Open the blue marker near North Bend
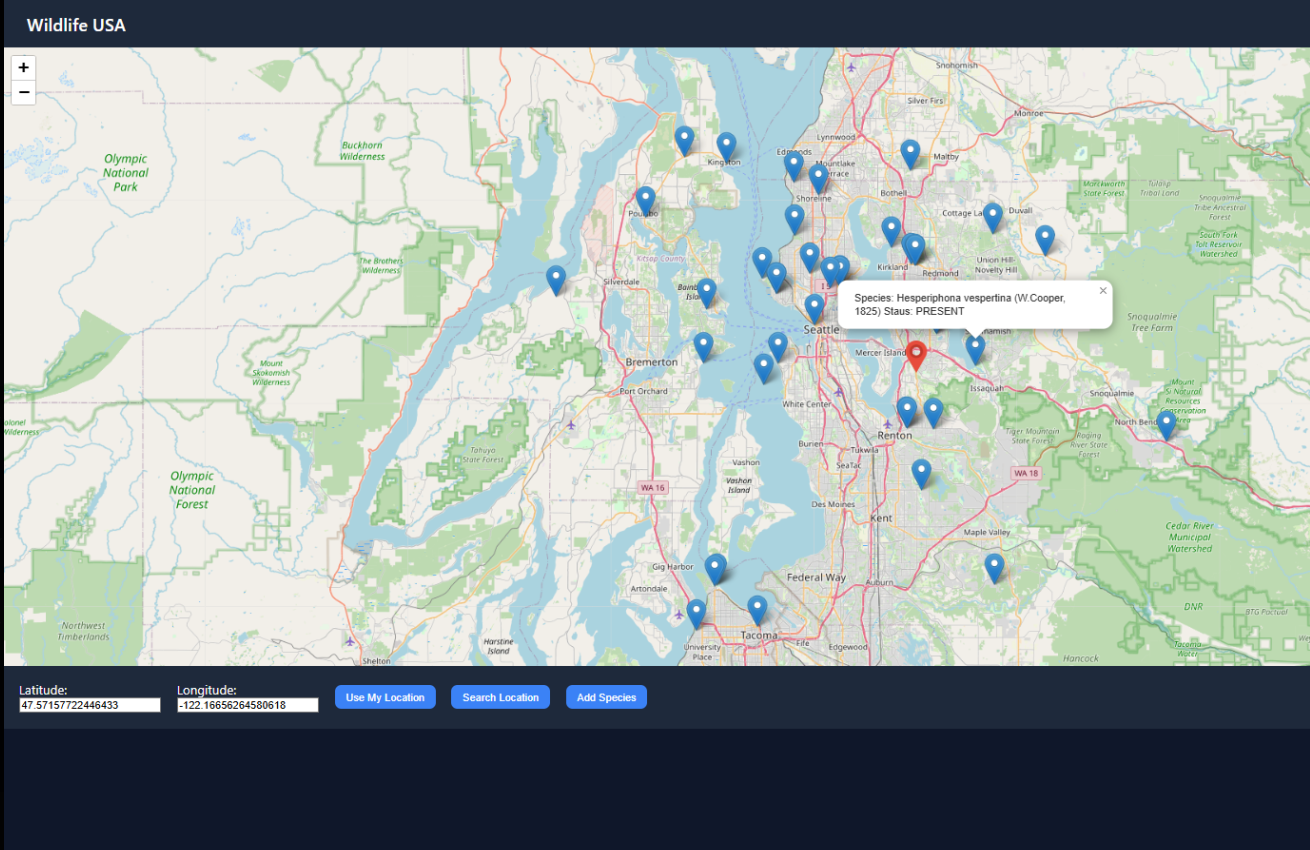 pos(1167,424)
